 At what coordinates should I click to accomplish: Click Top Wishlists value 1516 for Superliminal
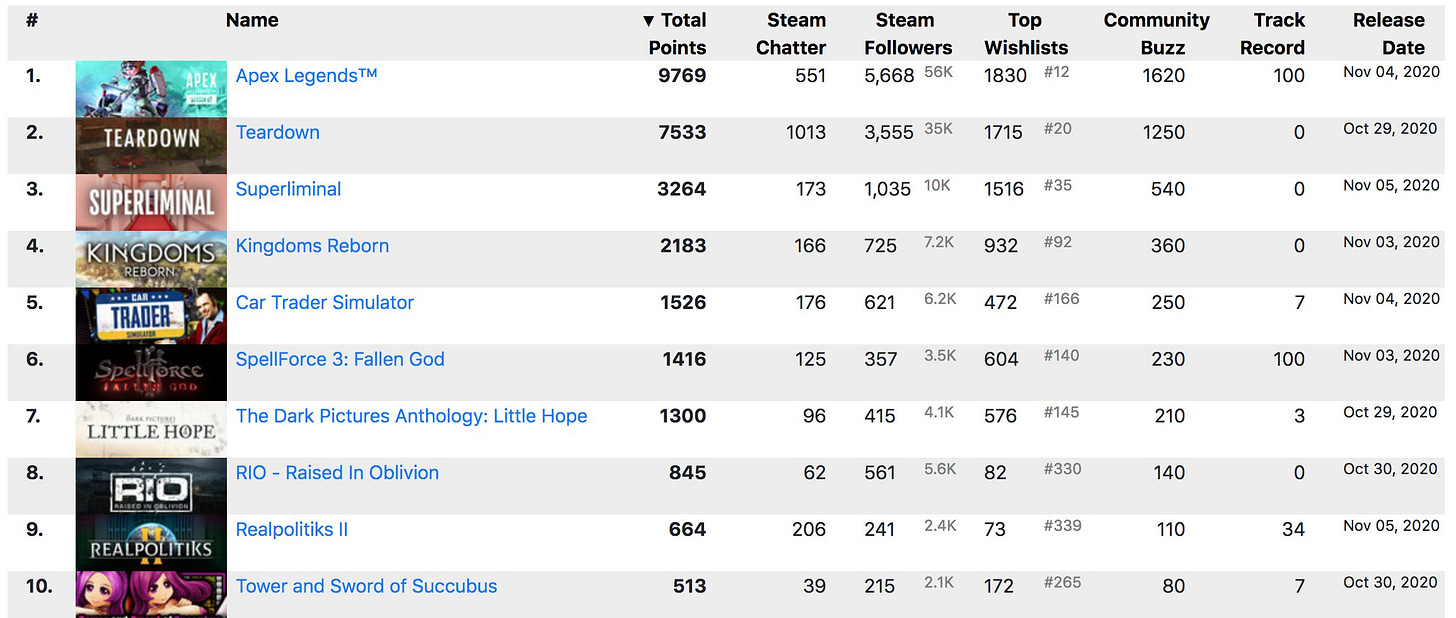(x=1005, y=189)
